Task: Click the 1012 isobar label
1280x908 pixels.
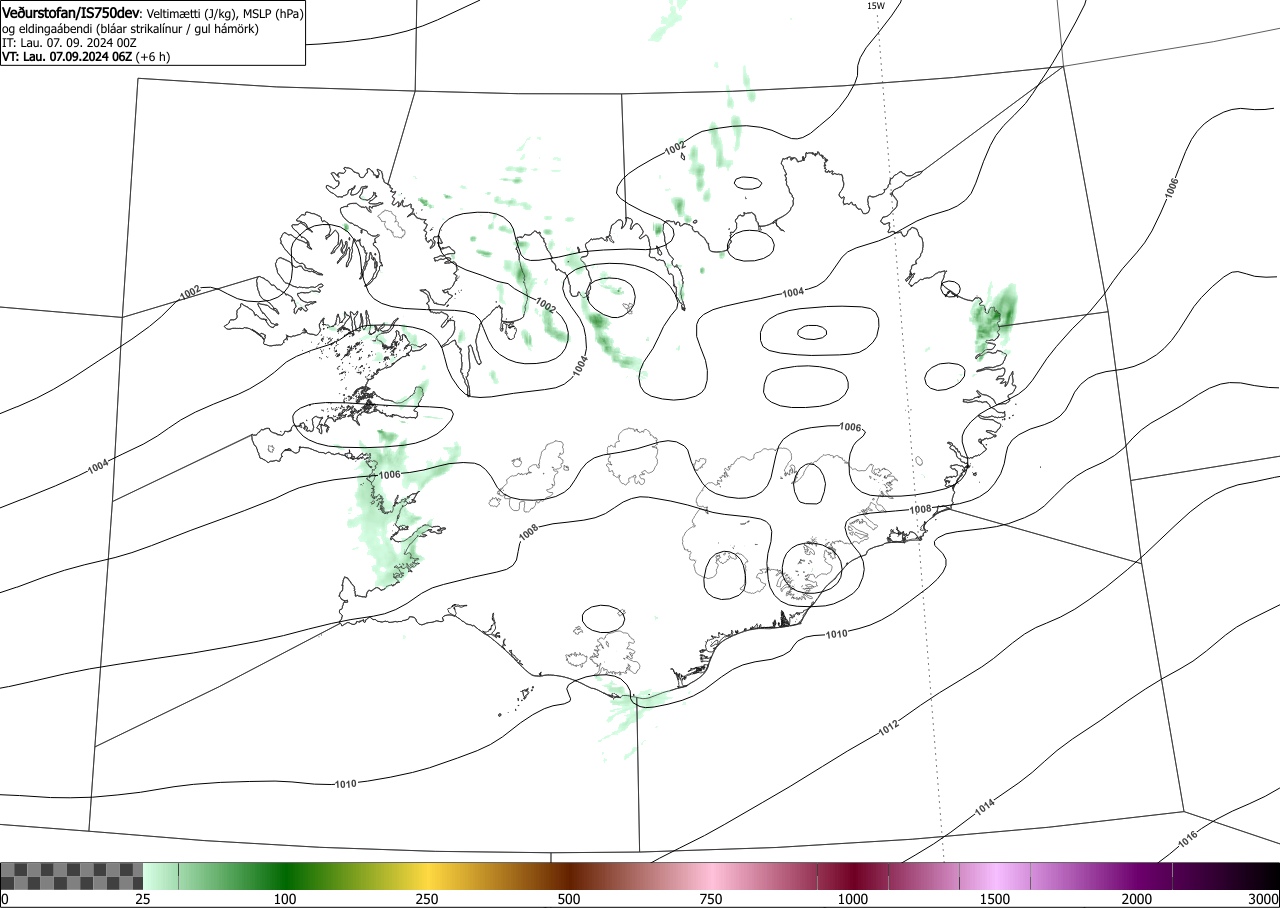Action: pyautogui.click(x=889, y=728)
